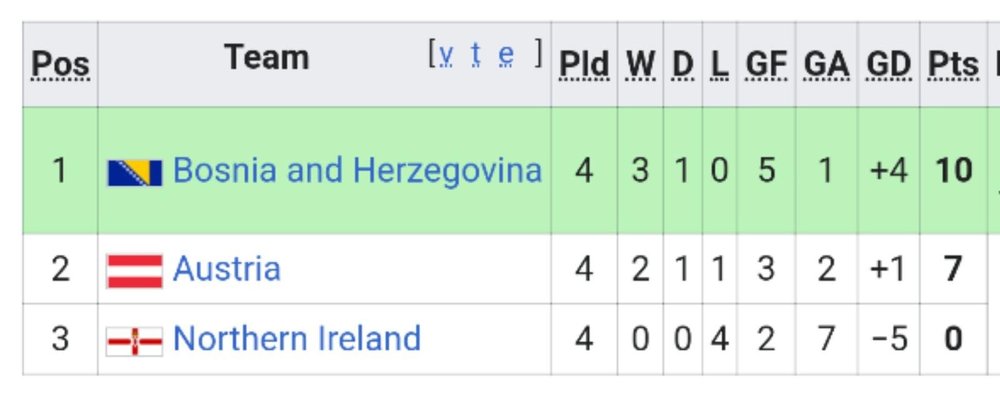Image resolution: width=1000 pixels, height=396 pixels.
Task: Open the Austria team link
Action: click(226, 268)
